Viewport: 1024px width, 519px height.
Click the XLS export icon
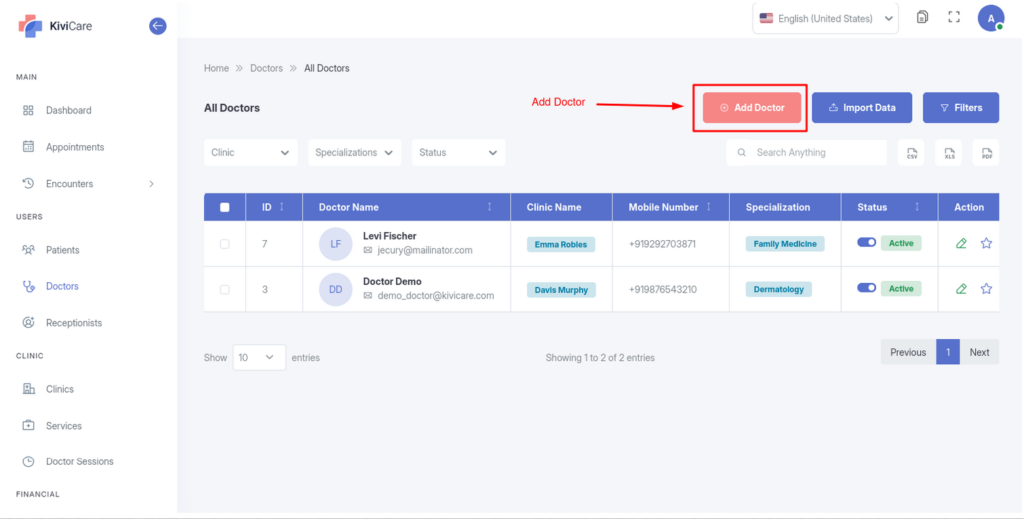(948, 153)
